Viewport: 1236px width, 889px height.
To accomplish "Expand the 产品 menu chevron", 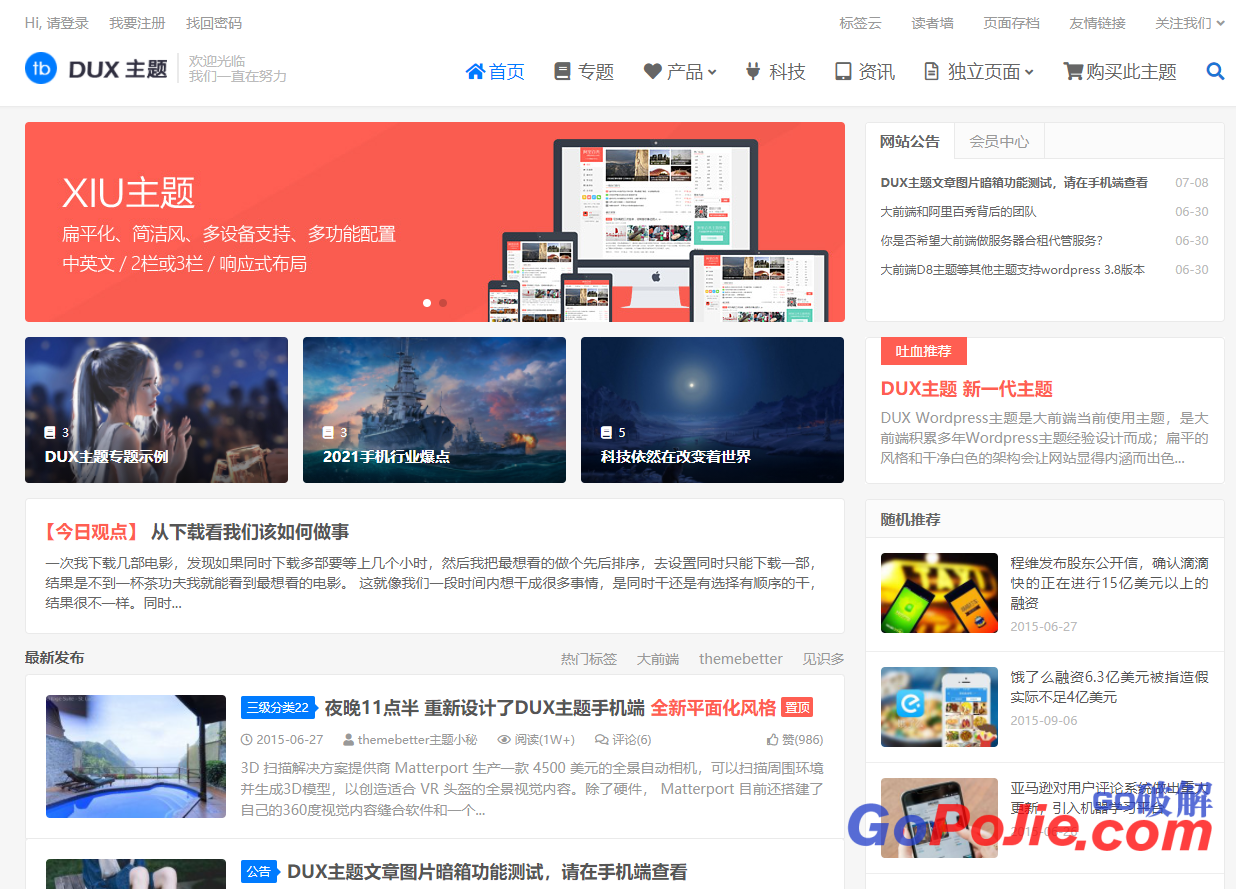I will 712,72.
